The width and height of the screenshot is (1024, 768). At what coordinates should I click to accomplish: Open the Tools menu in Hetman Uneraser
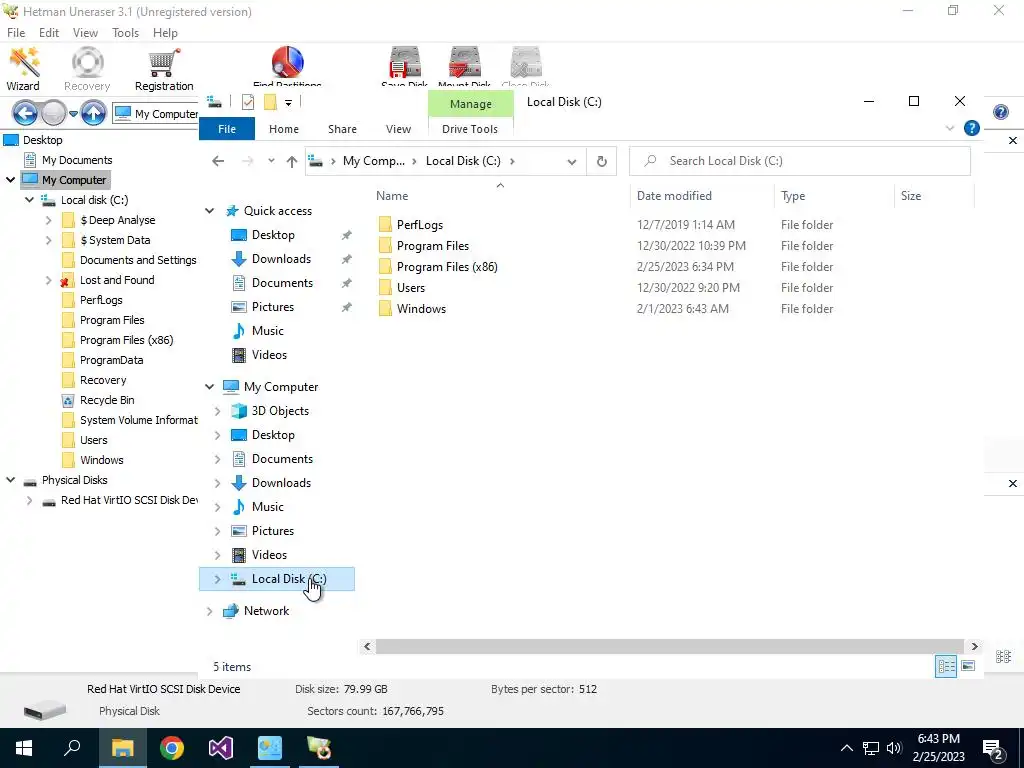click(125, 33)
